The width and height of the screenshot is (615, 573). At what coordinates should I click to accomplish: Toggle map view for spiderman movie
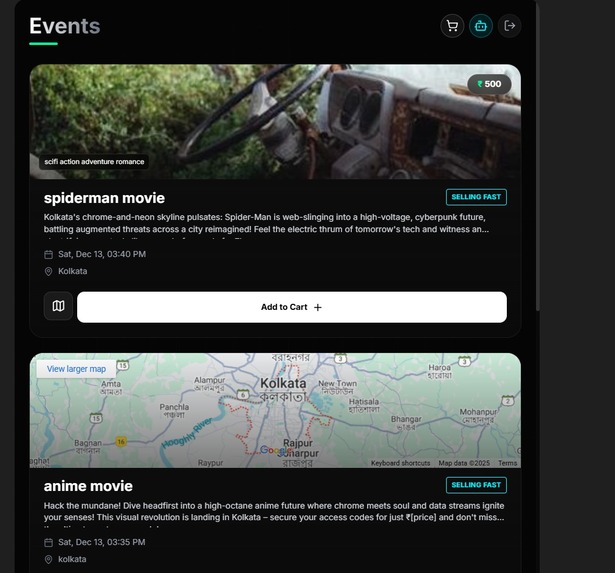pyautogui.click(x=58, y=306)
